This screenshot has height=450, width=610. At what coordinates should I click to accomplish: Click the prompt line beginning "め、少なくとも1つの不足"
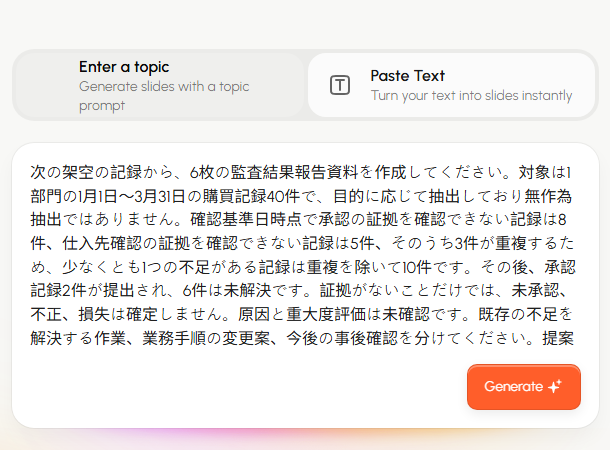[x=303, y=267]
